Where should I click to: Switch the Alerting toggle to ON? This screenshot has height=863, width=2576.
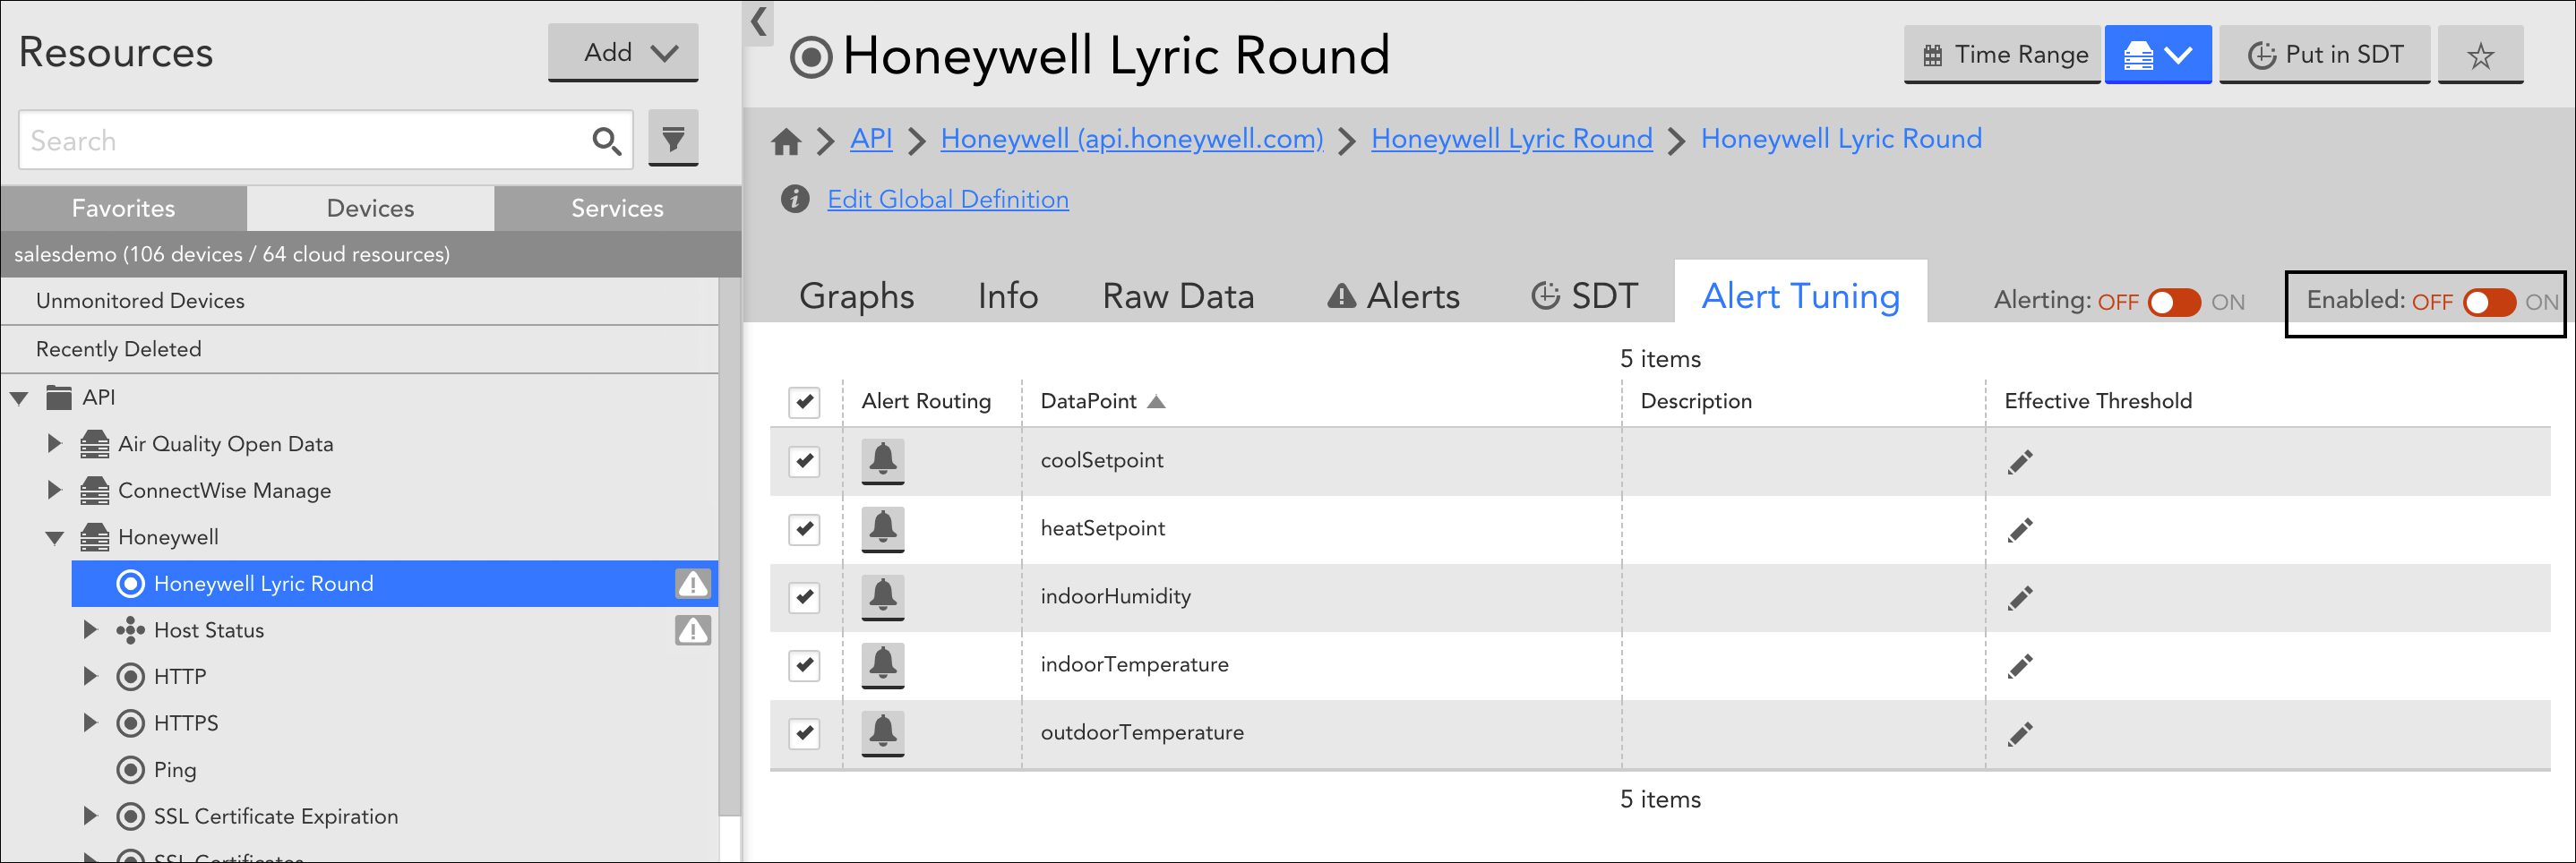tap(2174, 302)
